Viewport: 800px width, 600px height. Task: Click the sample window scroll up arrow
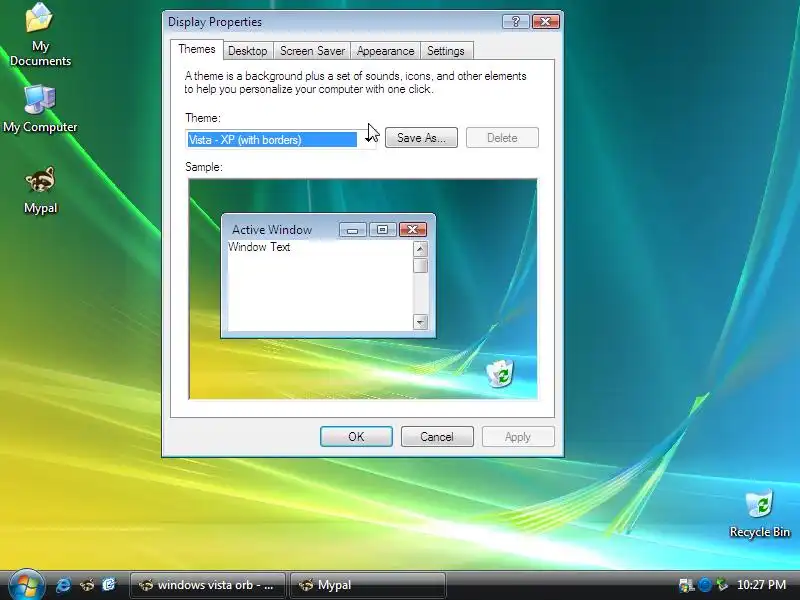tap(420, 249)
